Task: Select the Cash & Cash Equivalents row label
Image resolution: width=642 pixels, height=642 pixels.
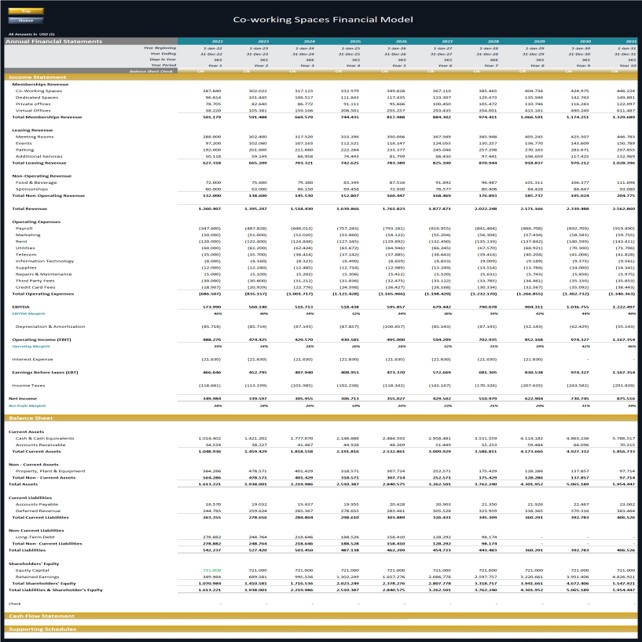Action: (45, 439)
